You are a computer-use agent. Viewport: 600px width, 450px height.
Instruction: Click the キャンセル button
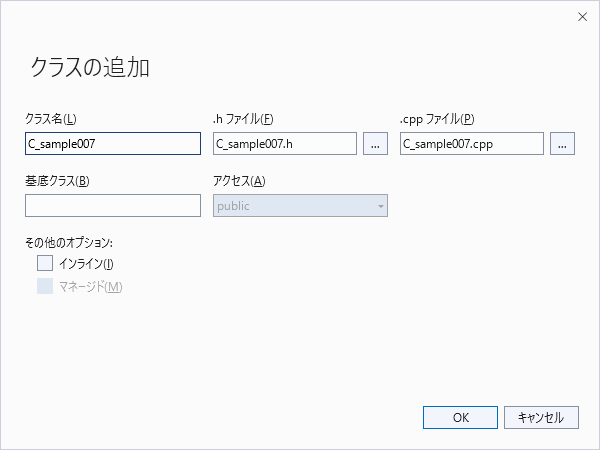(x=541, y=417)
